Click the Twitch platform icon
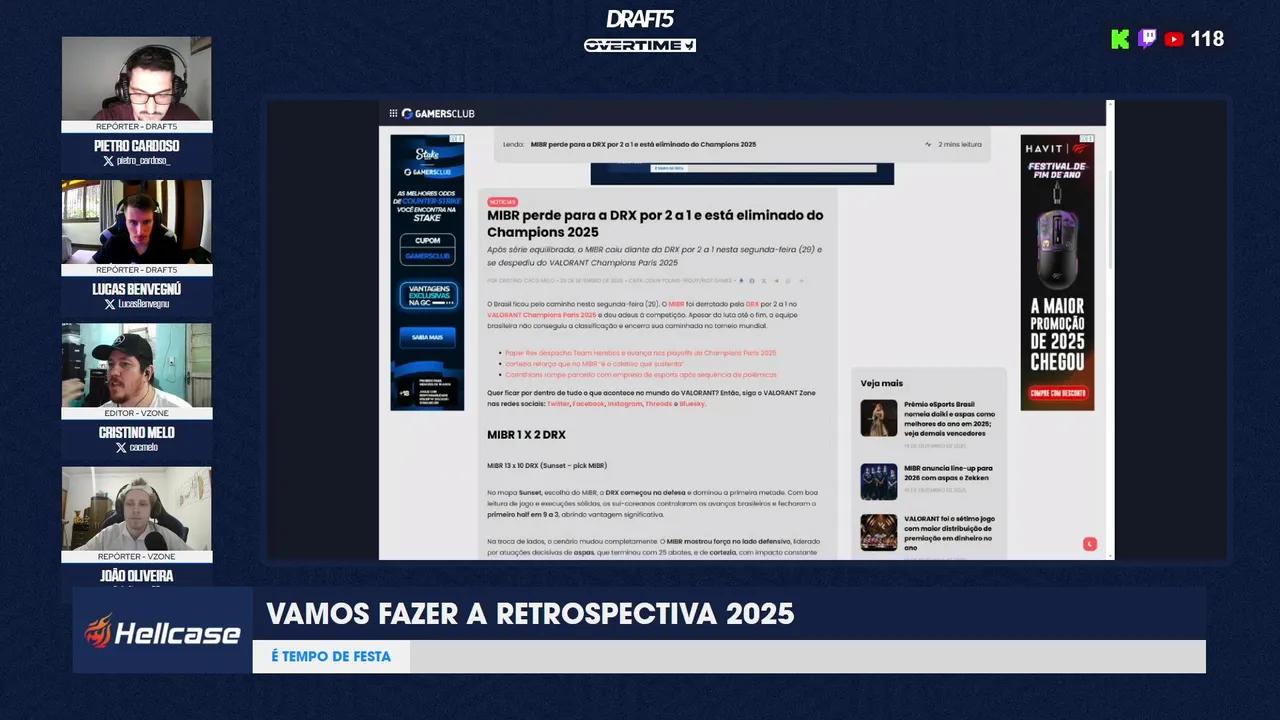The height and width of the screenshot is (720, 1280). pos(1147,39)
